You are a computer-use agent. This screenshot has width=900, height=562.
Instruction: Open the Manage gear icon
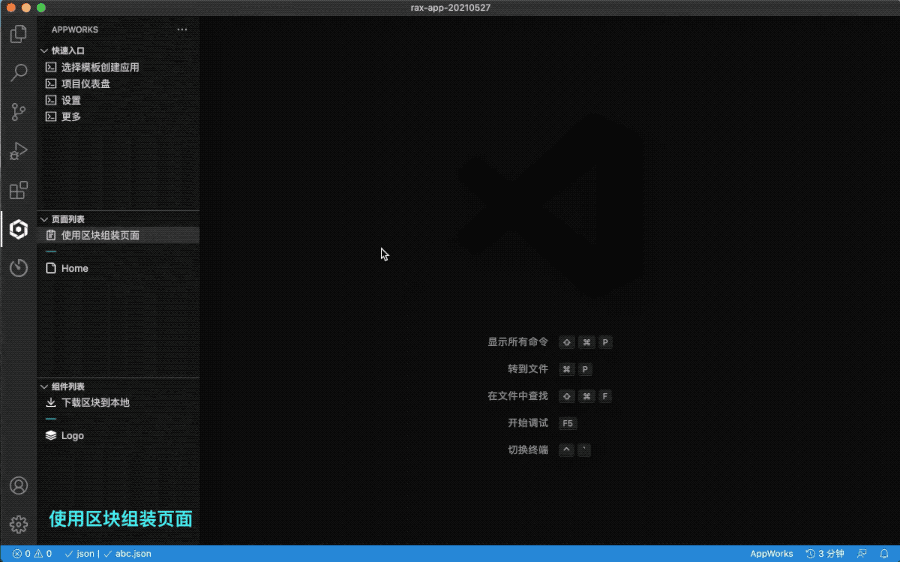(x=18, y=524)
